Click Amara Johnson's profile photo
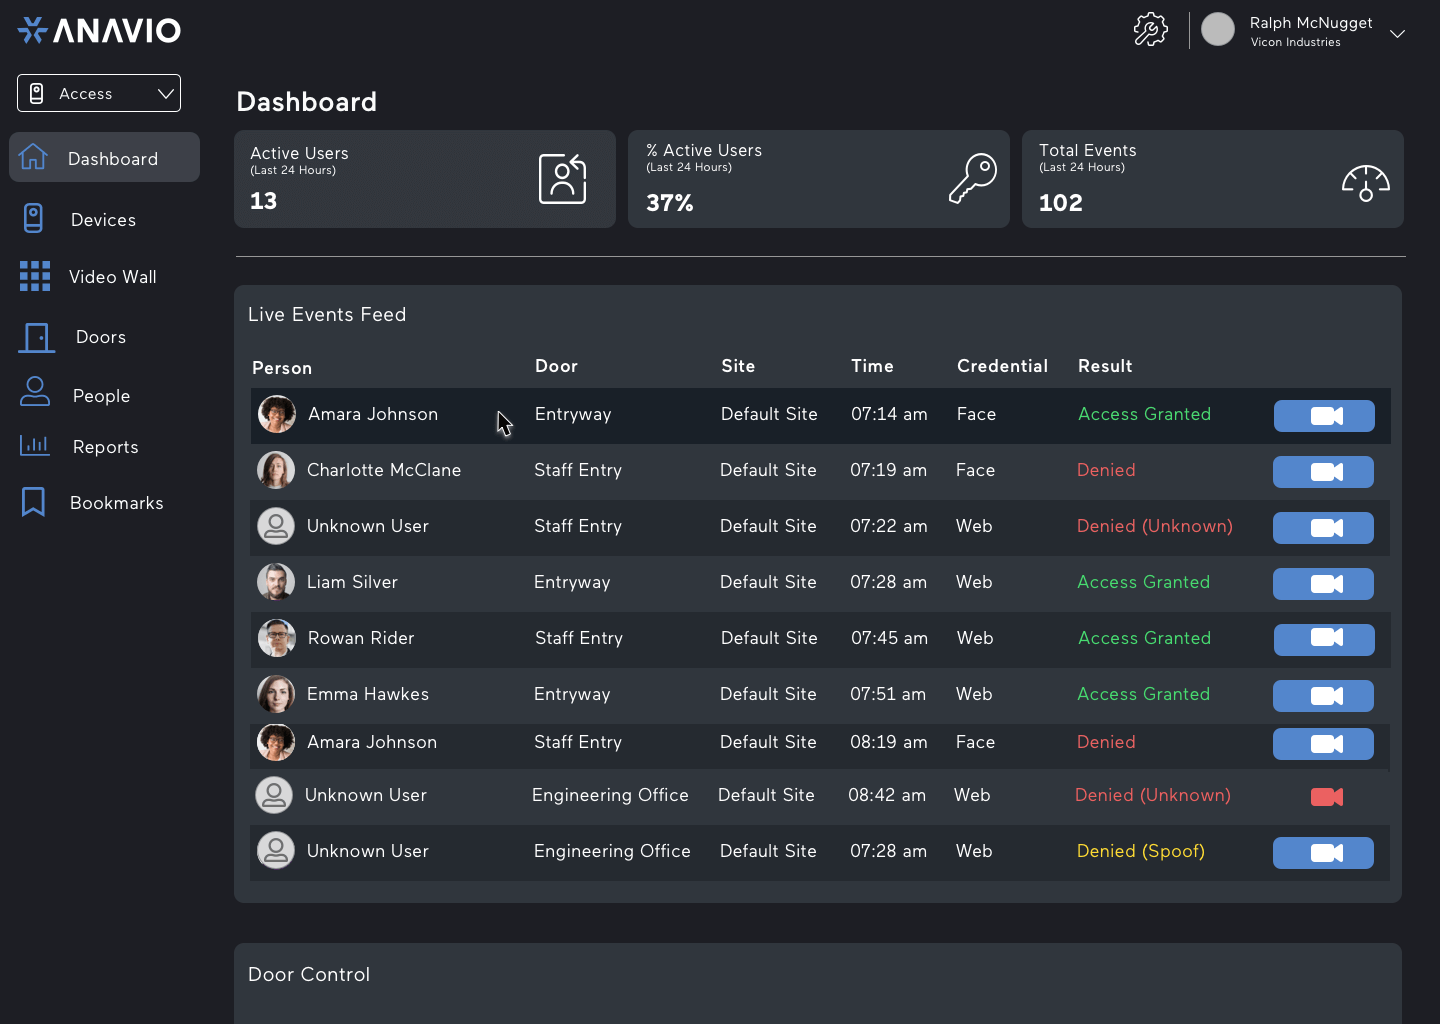The image size is (1440, 1024). point(277,414)
